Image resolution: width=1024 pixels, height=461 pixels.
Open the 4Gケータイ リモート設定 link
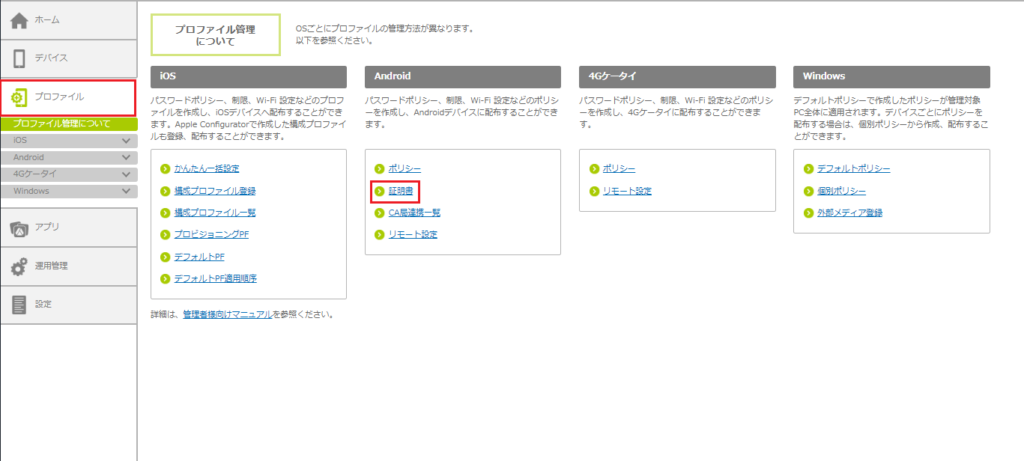tap(627, 190)
